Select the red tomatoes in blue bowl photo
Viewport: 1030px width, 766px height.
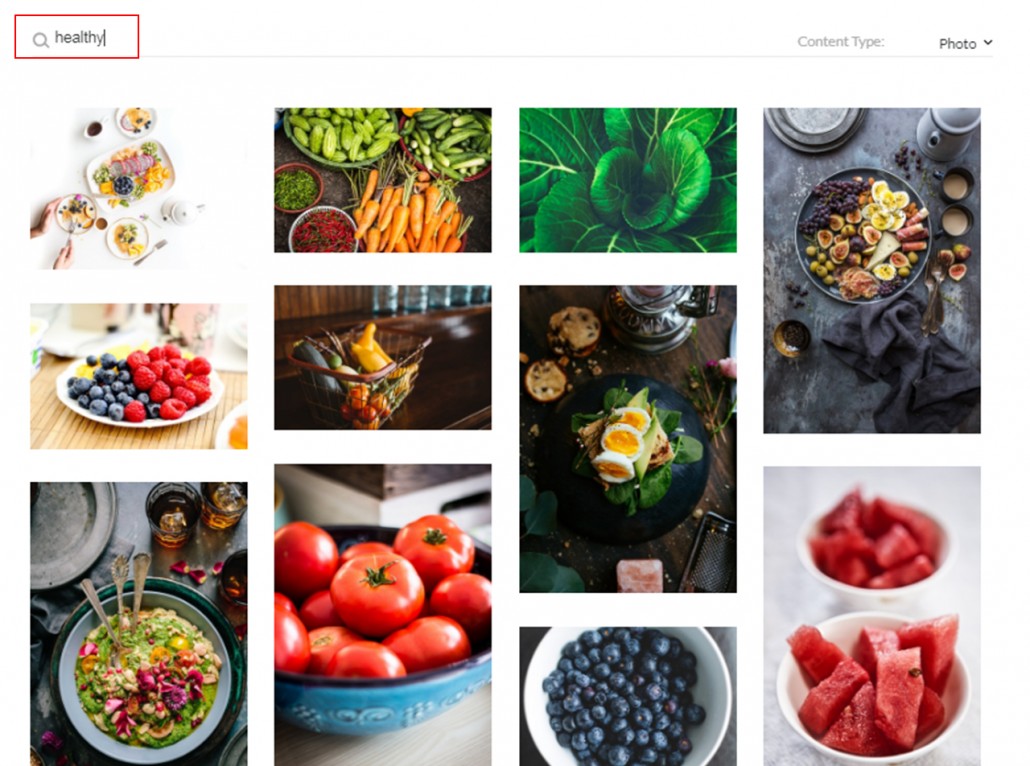click(382, 615)
